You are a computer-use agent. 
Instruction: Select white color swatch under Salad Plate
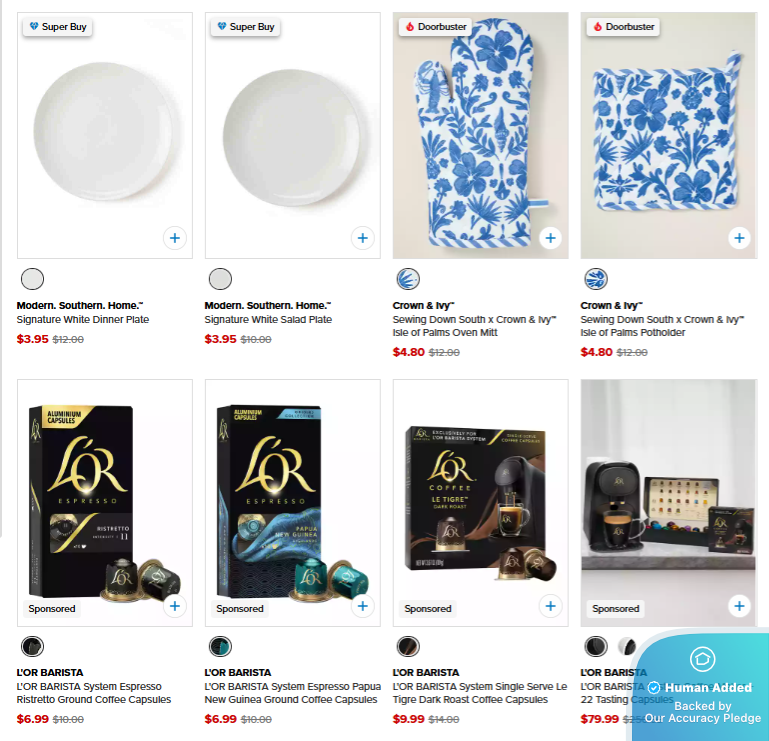pyautogui.click(x=220, y=279)
